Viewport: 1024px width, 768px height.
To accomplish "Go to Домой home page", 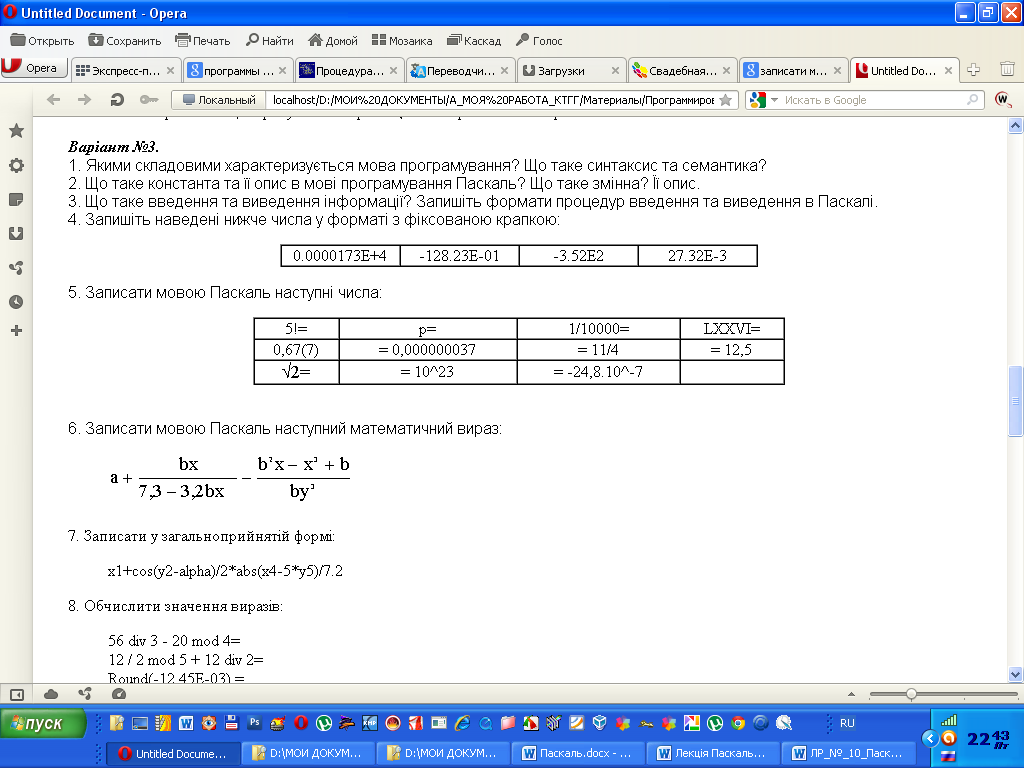I will click(333, 40).
